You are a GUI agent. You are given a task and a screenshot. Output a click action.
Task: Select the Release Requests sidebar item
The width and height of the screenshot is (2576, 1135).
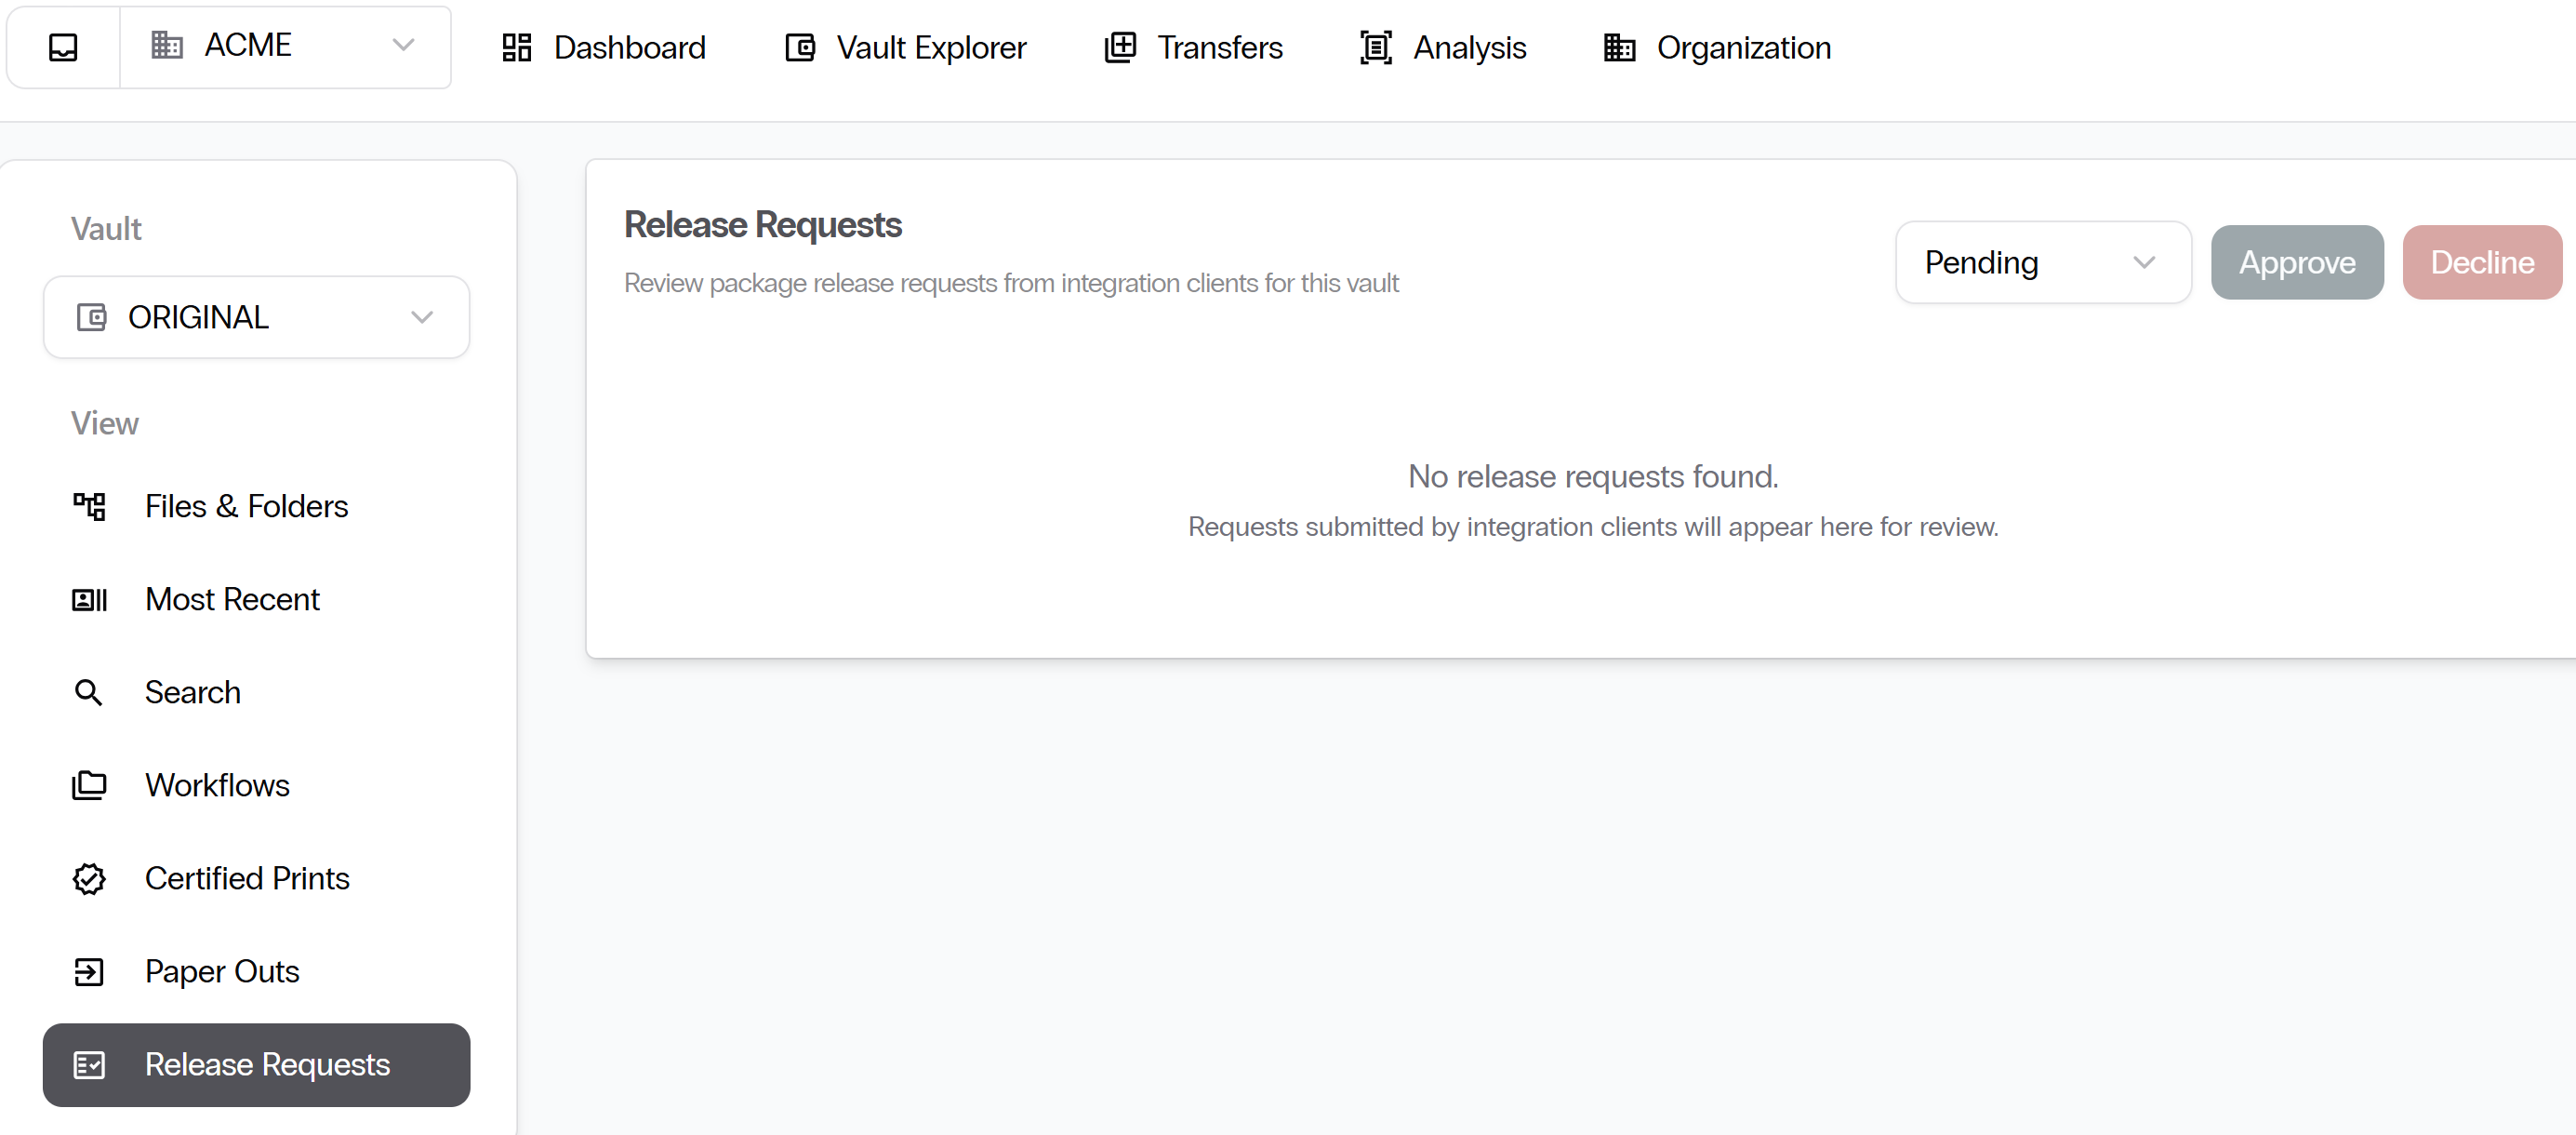coord(256,1064)
